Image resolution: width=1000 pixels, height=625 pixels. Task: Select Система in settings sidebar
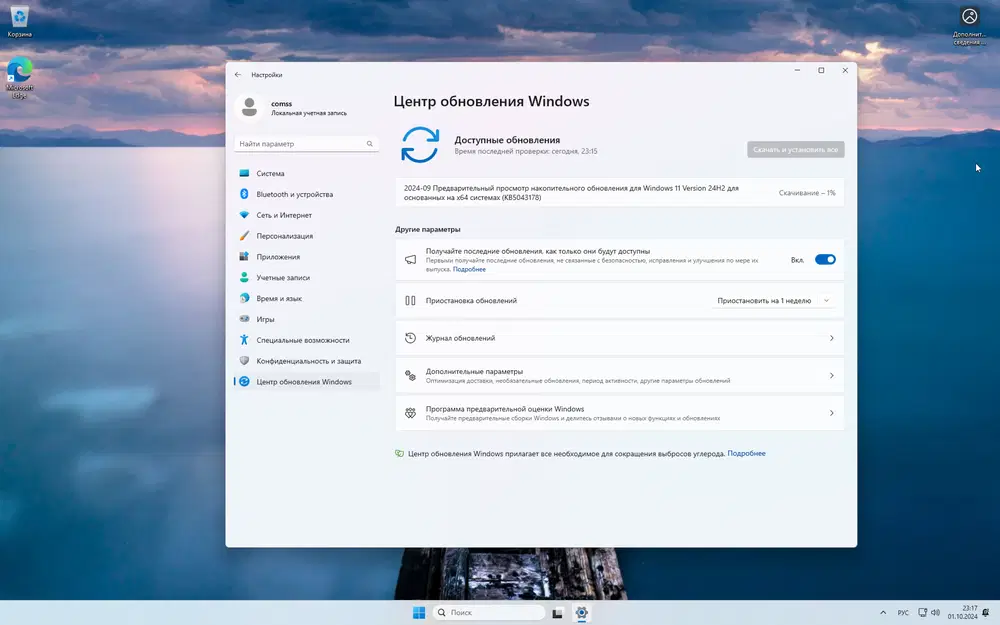click(307, 173)
